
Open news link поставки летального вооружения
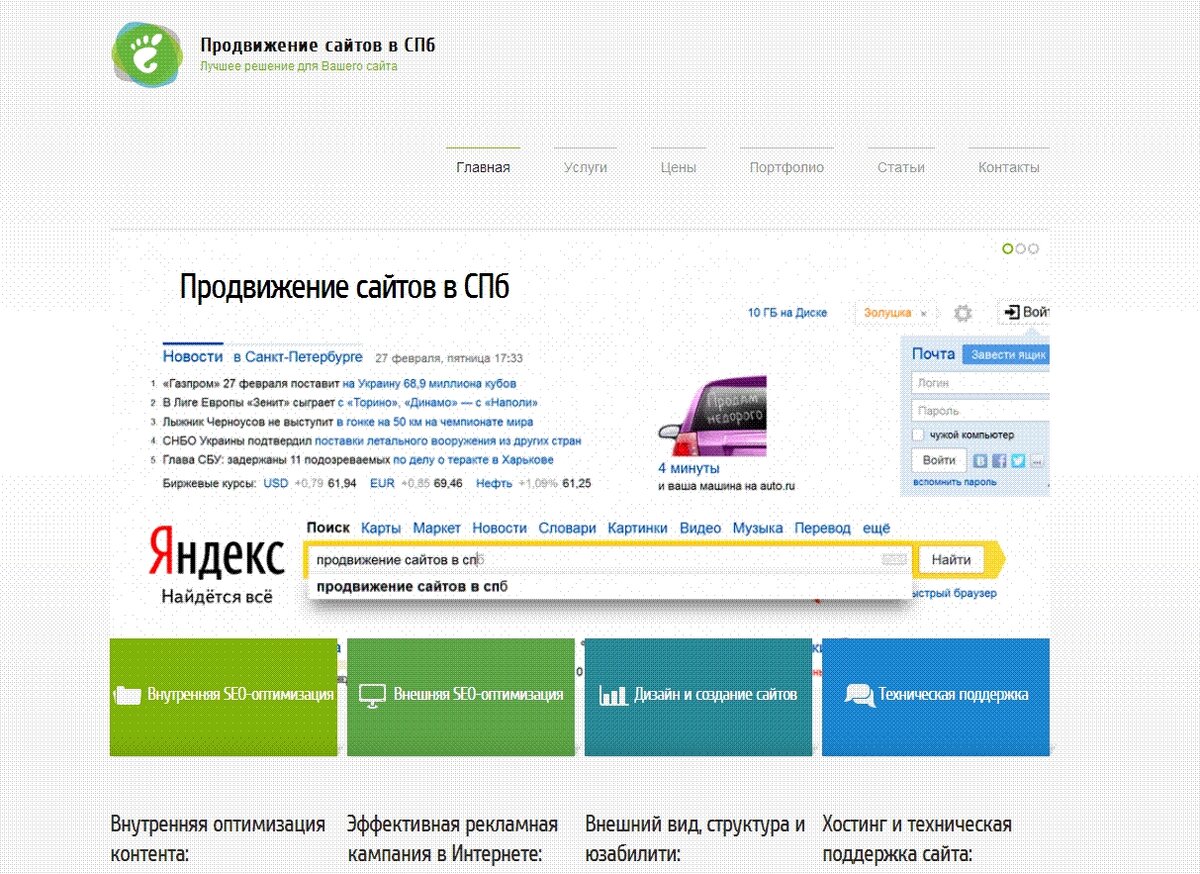(x=448, y=441)
